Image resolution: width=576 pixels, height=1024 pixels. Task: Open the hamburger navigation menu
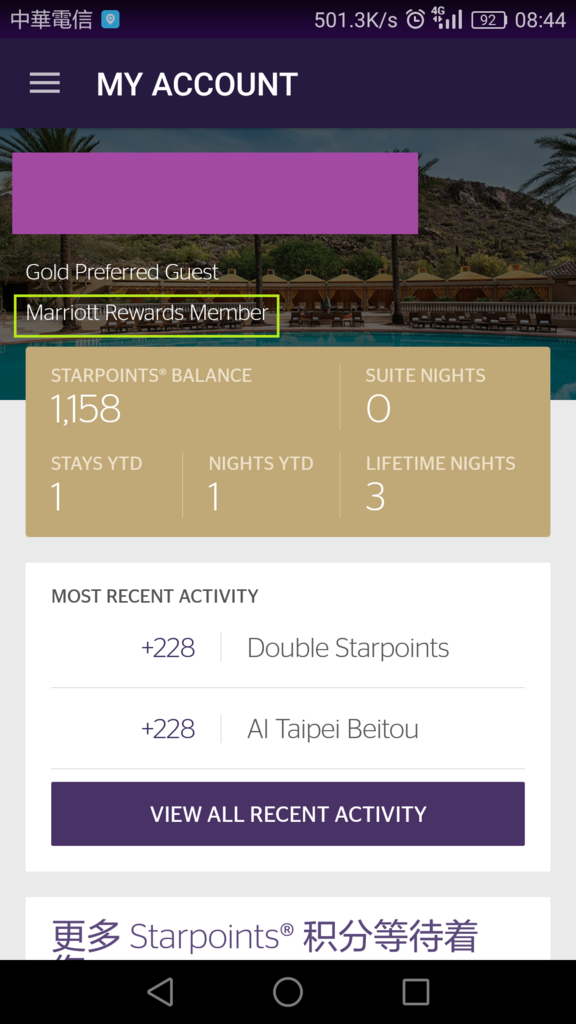click(x=44, y=84)
